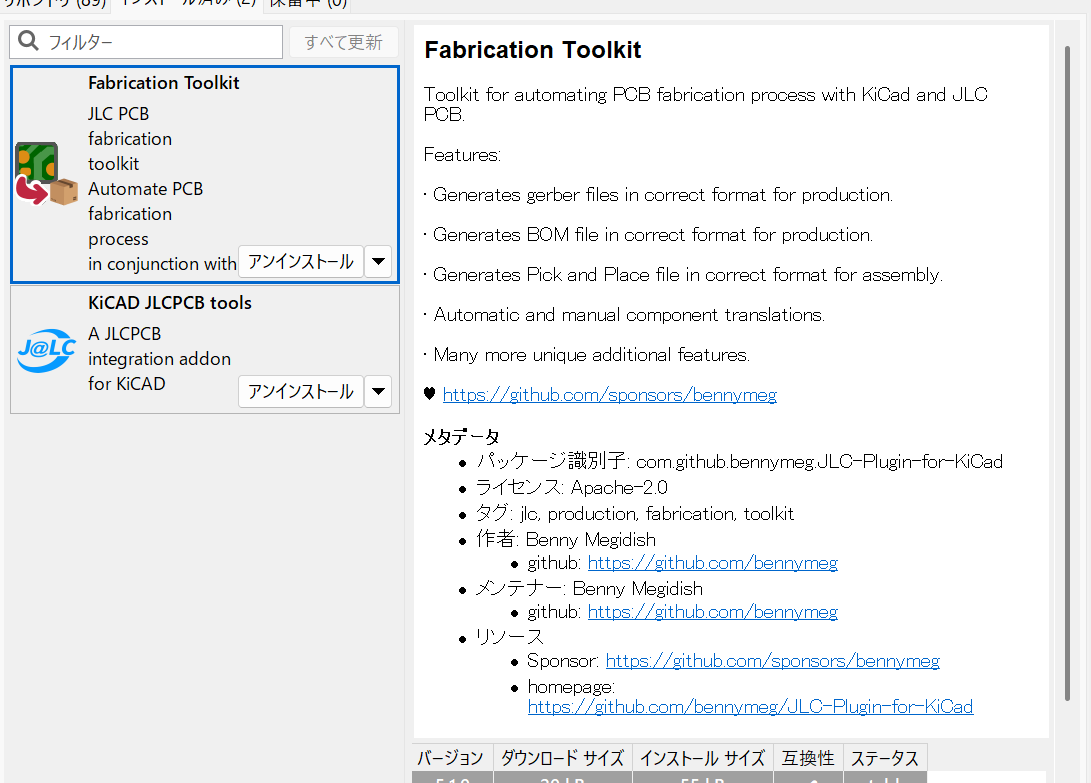Screen dimensions: 1091x783
Task: Open the homepage JLC-Plugin-for-KiCad link
Action: point(750,706)
